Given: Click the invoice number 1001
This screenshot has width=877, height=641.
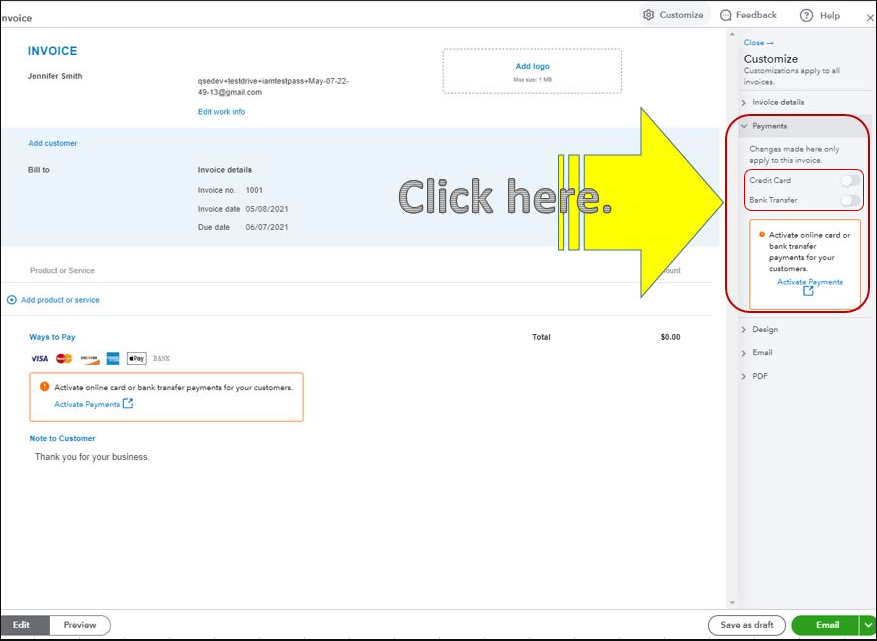Looking at the screenshot, I should (254, 190).
